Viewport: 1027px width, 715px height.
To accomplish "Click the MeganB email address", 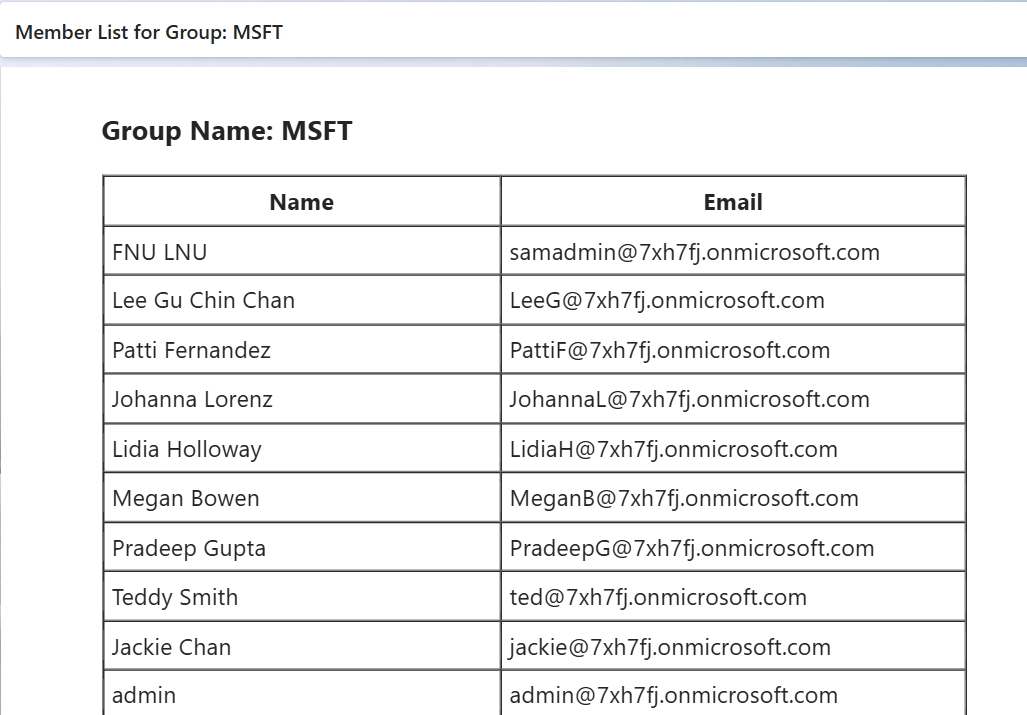I will click(684, 499).
